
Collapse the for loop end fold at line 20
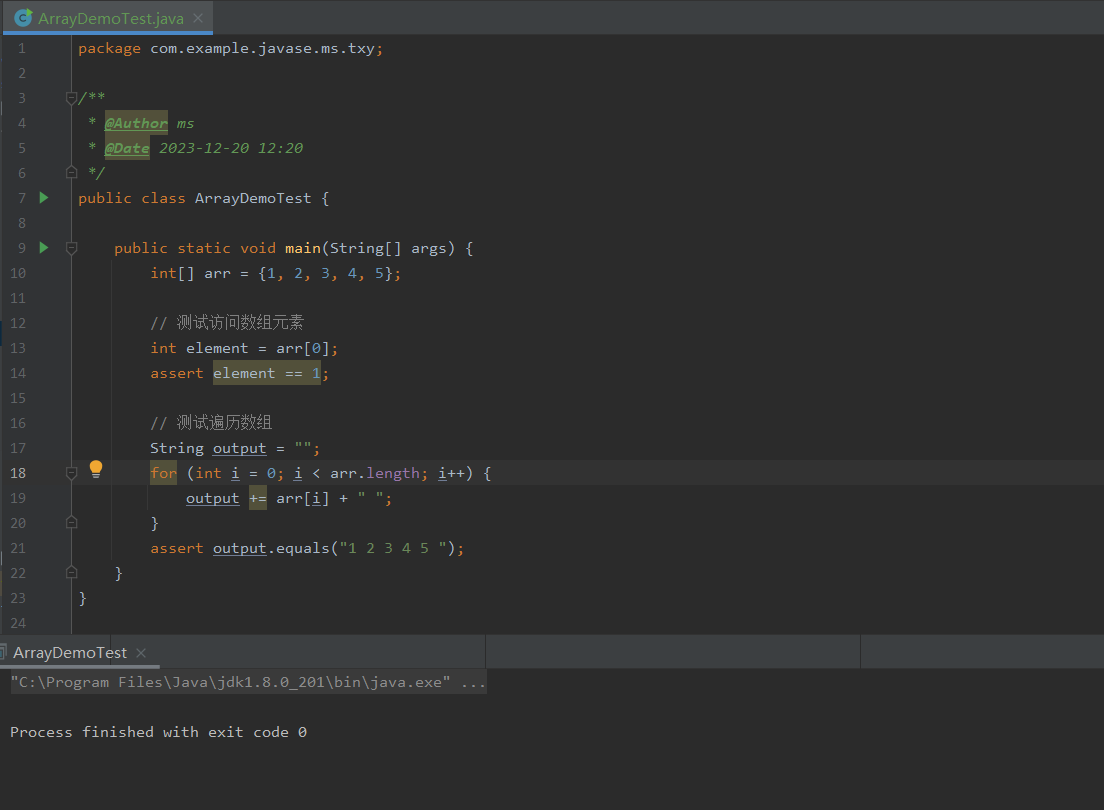(x=71, y=522)
